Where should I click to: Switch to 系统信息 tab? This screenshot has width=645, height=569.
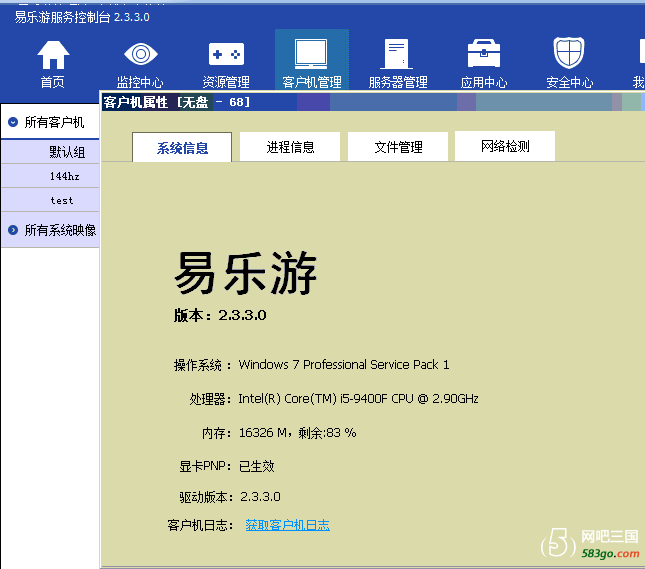[182, 147]
